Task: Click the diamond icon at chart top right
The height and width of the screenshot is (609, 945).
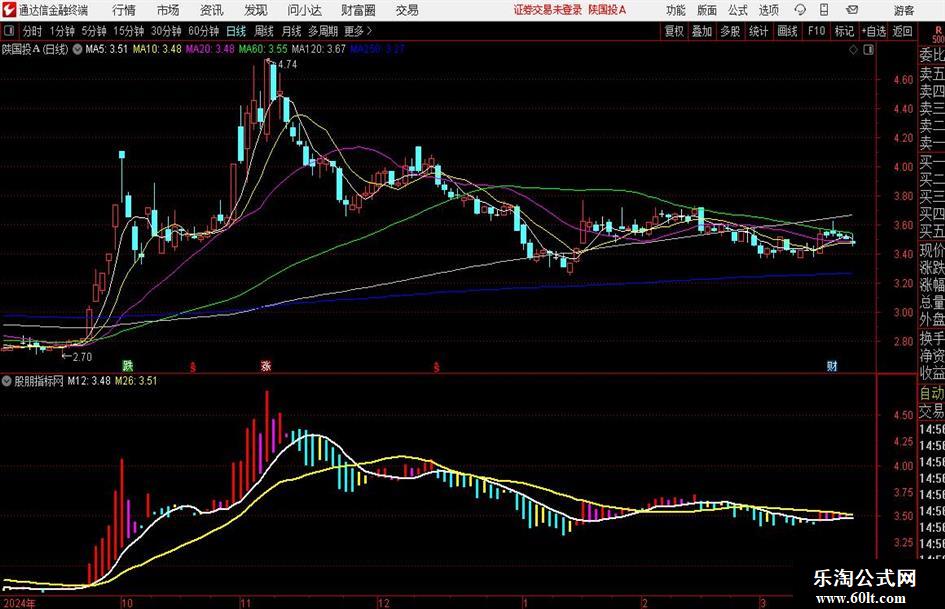Action: [853, 50]
